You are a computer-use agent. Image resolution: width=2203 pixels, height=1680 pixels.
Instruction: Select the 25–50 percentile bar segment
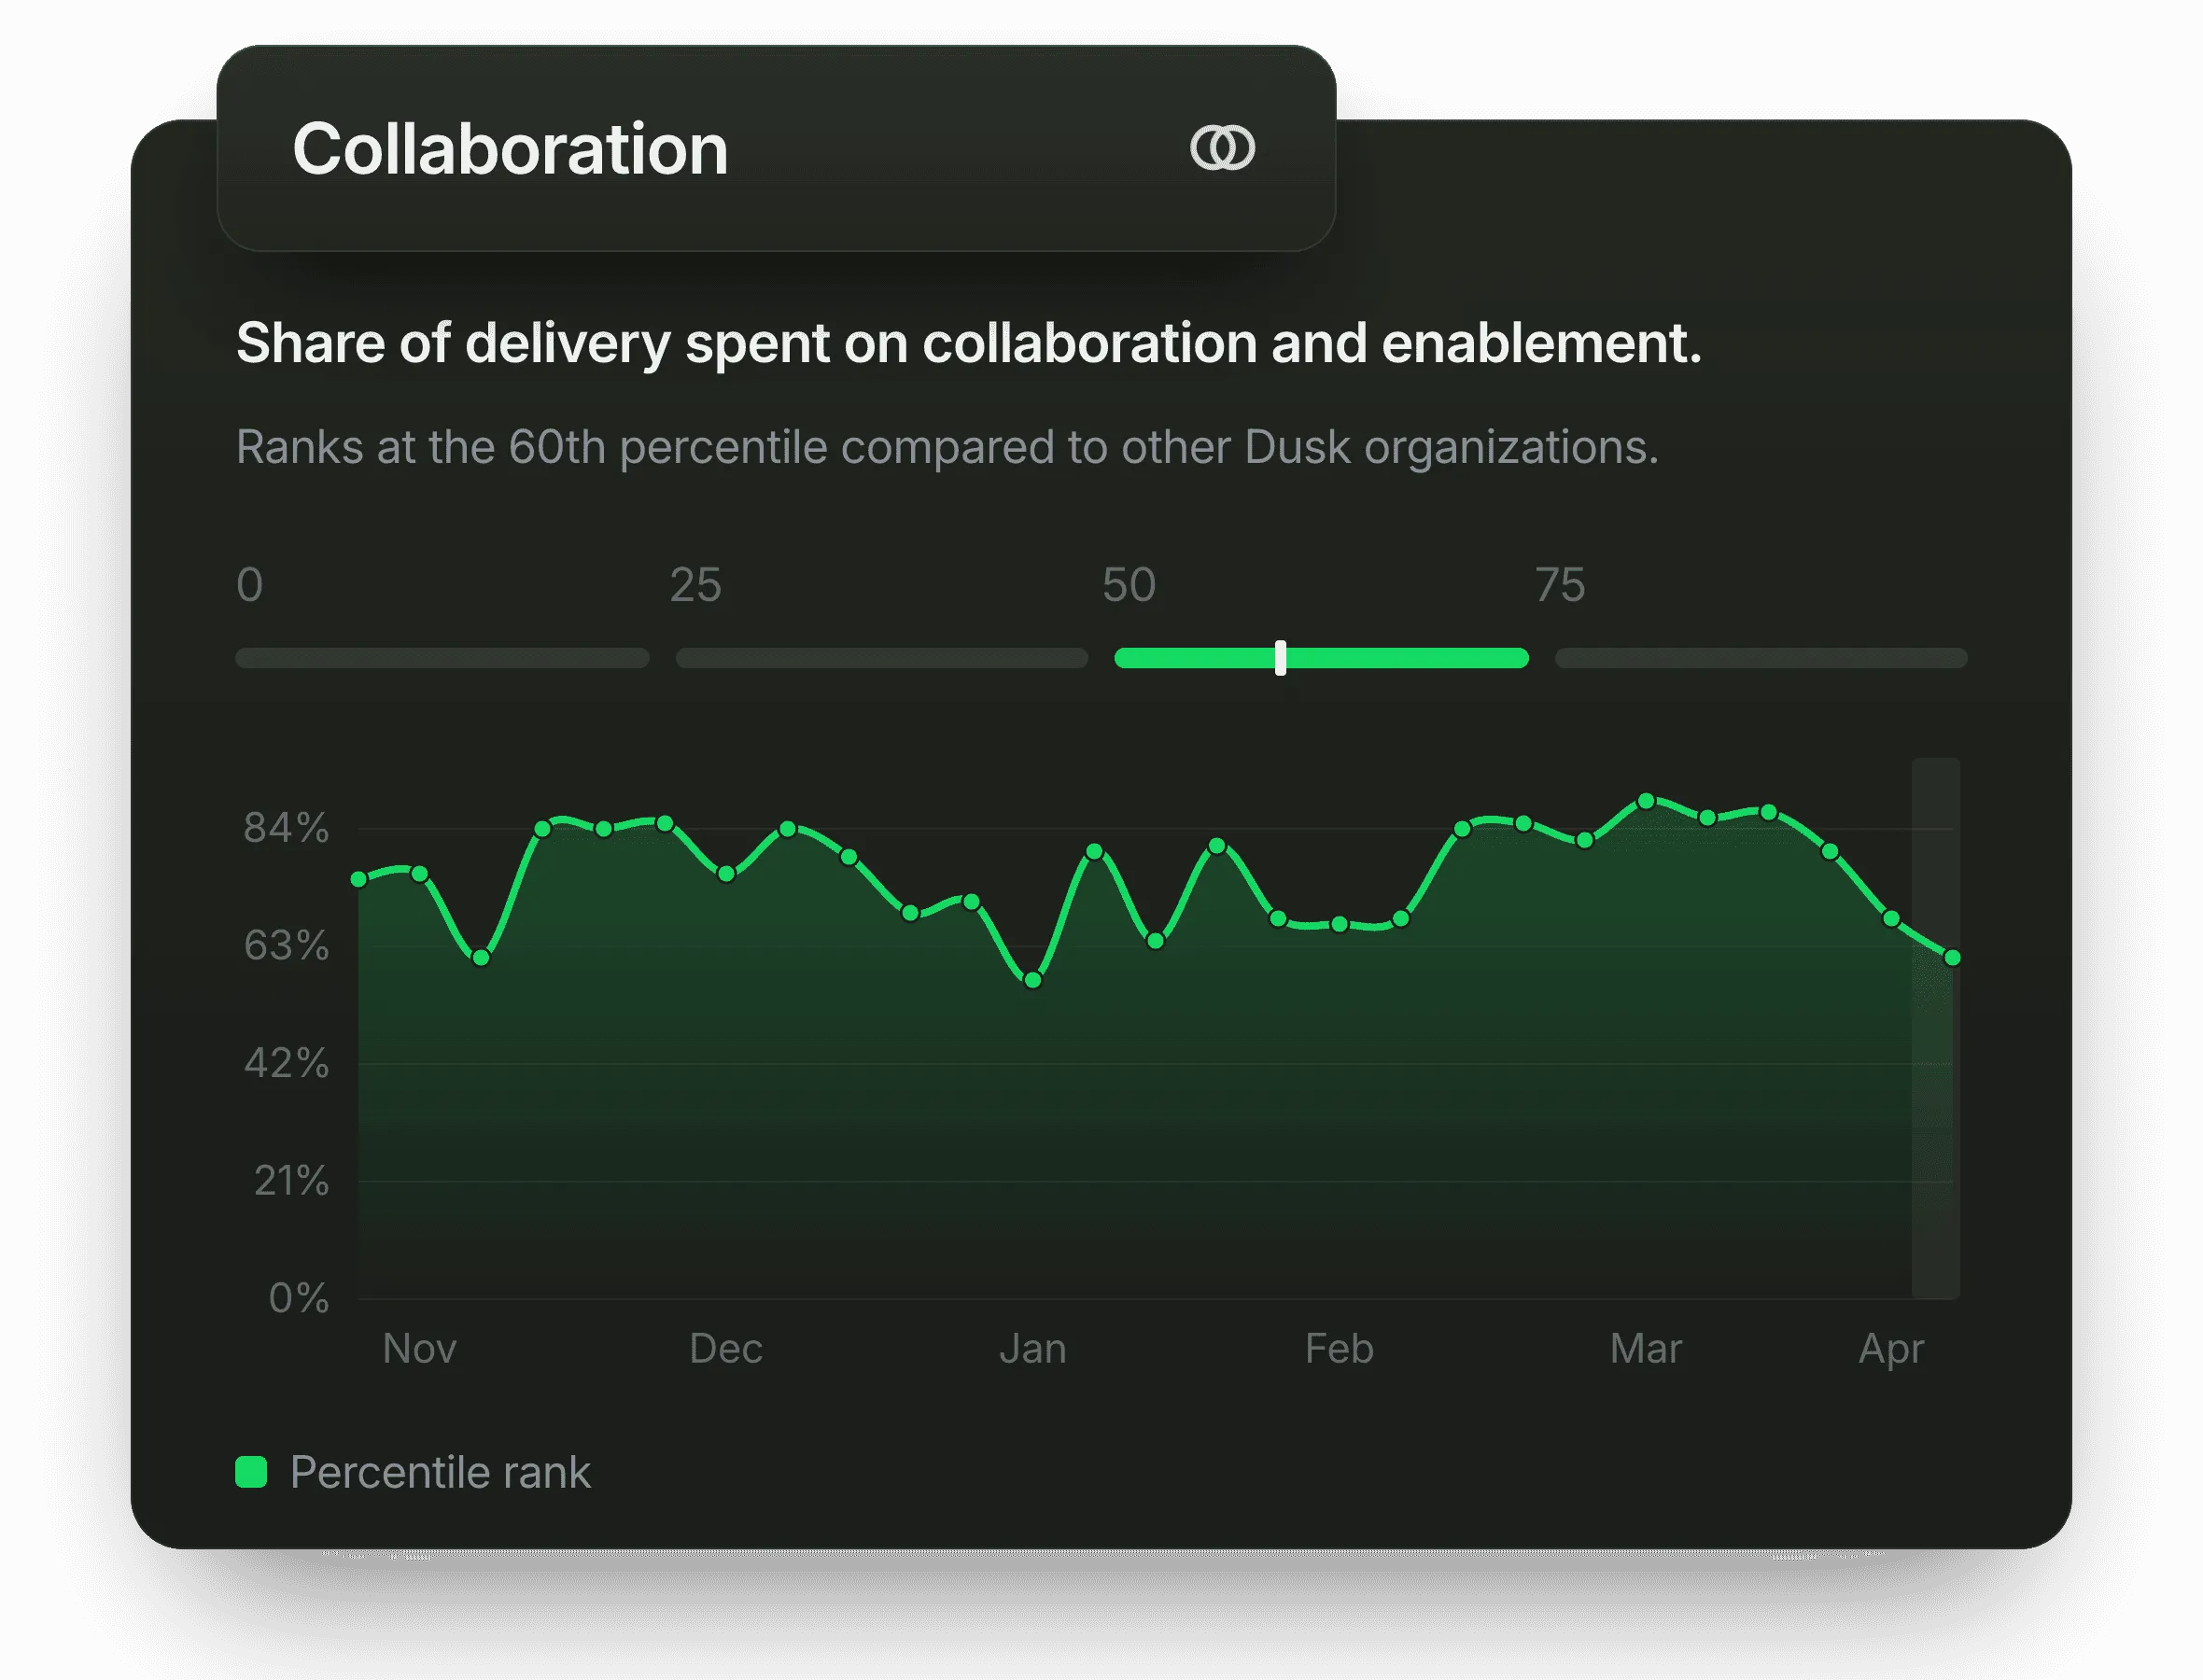pos(882,658)
